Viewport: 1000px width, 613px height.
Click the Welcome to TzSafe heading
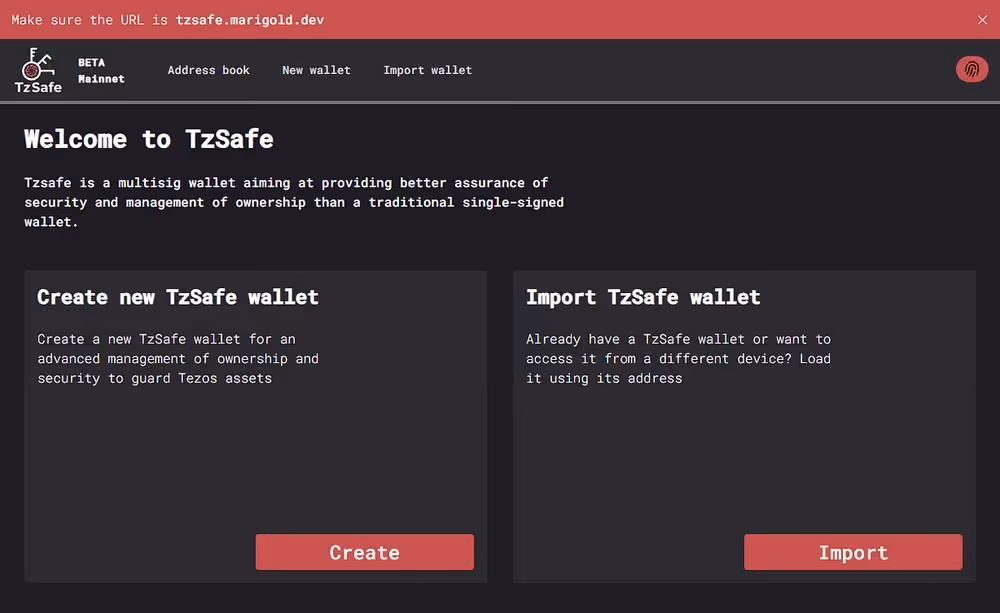(x=148, y=139)
